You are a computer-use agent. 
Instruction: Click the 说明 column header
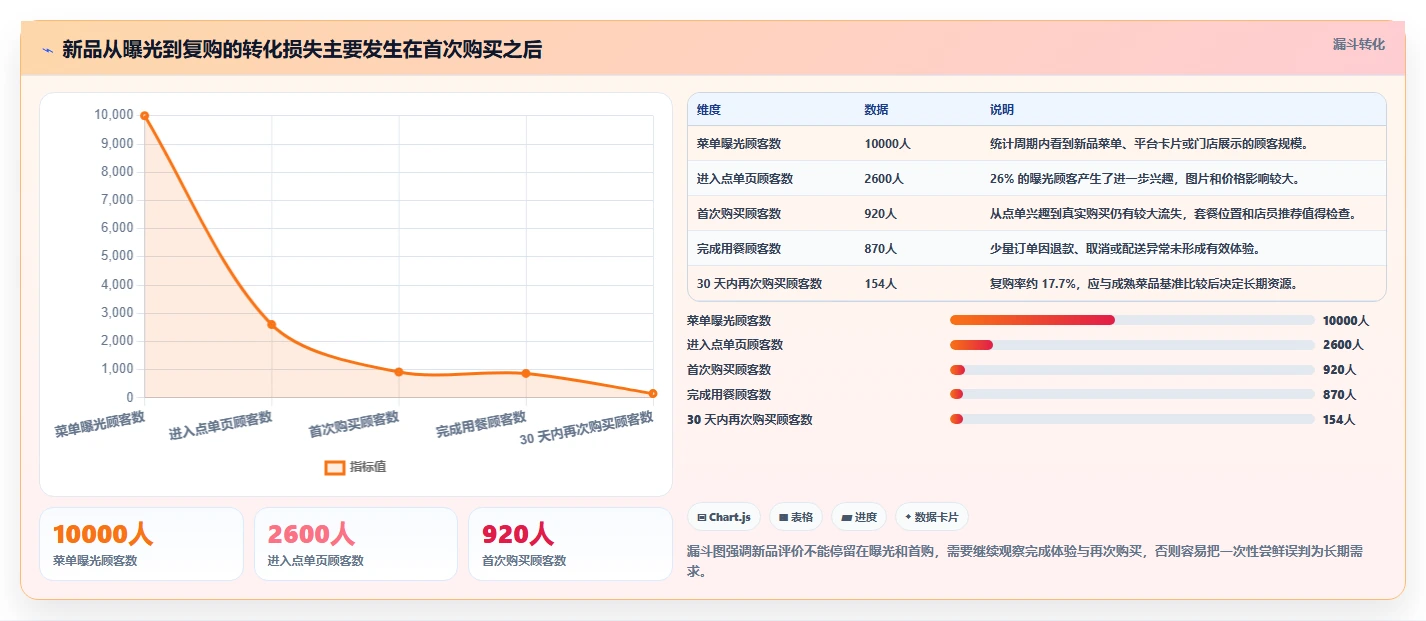point(1002,110)
